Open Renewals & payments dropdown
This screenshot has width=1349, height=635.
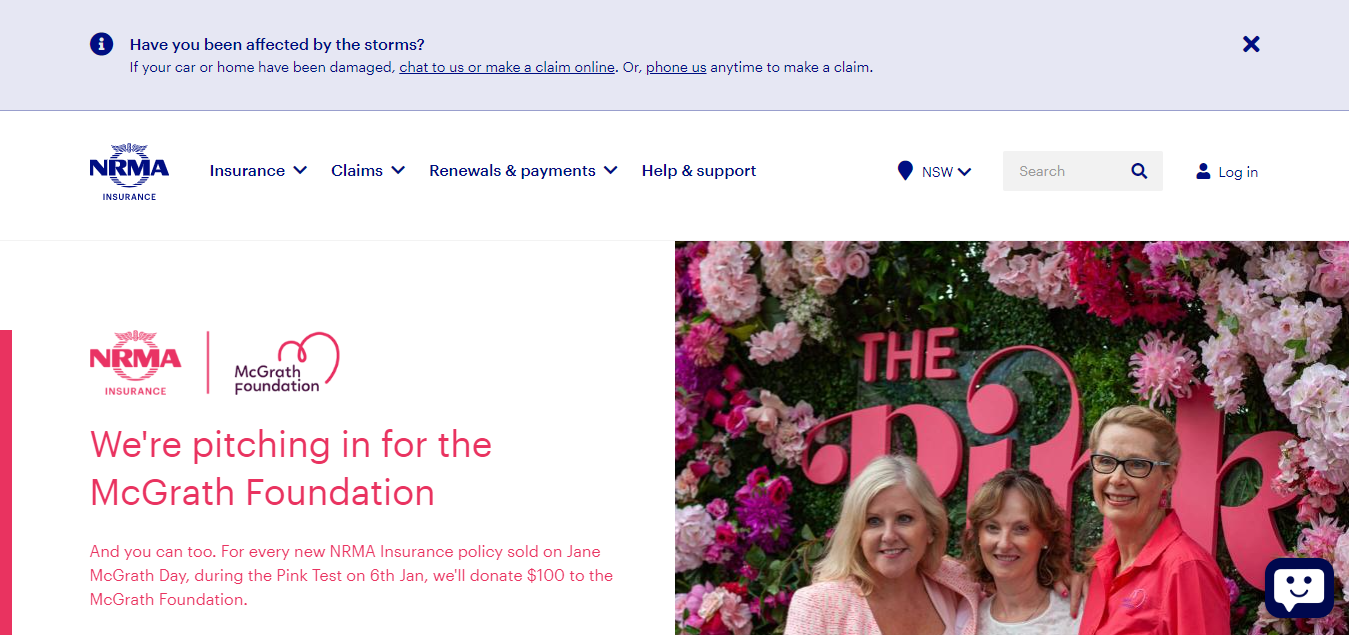[x=523, y=171]
